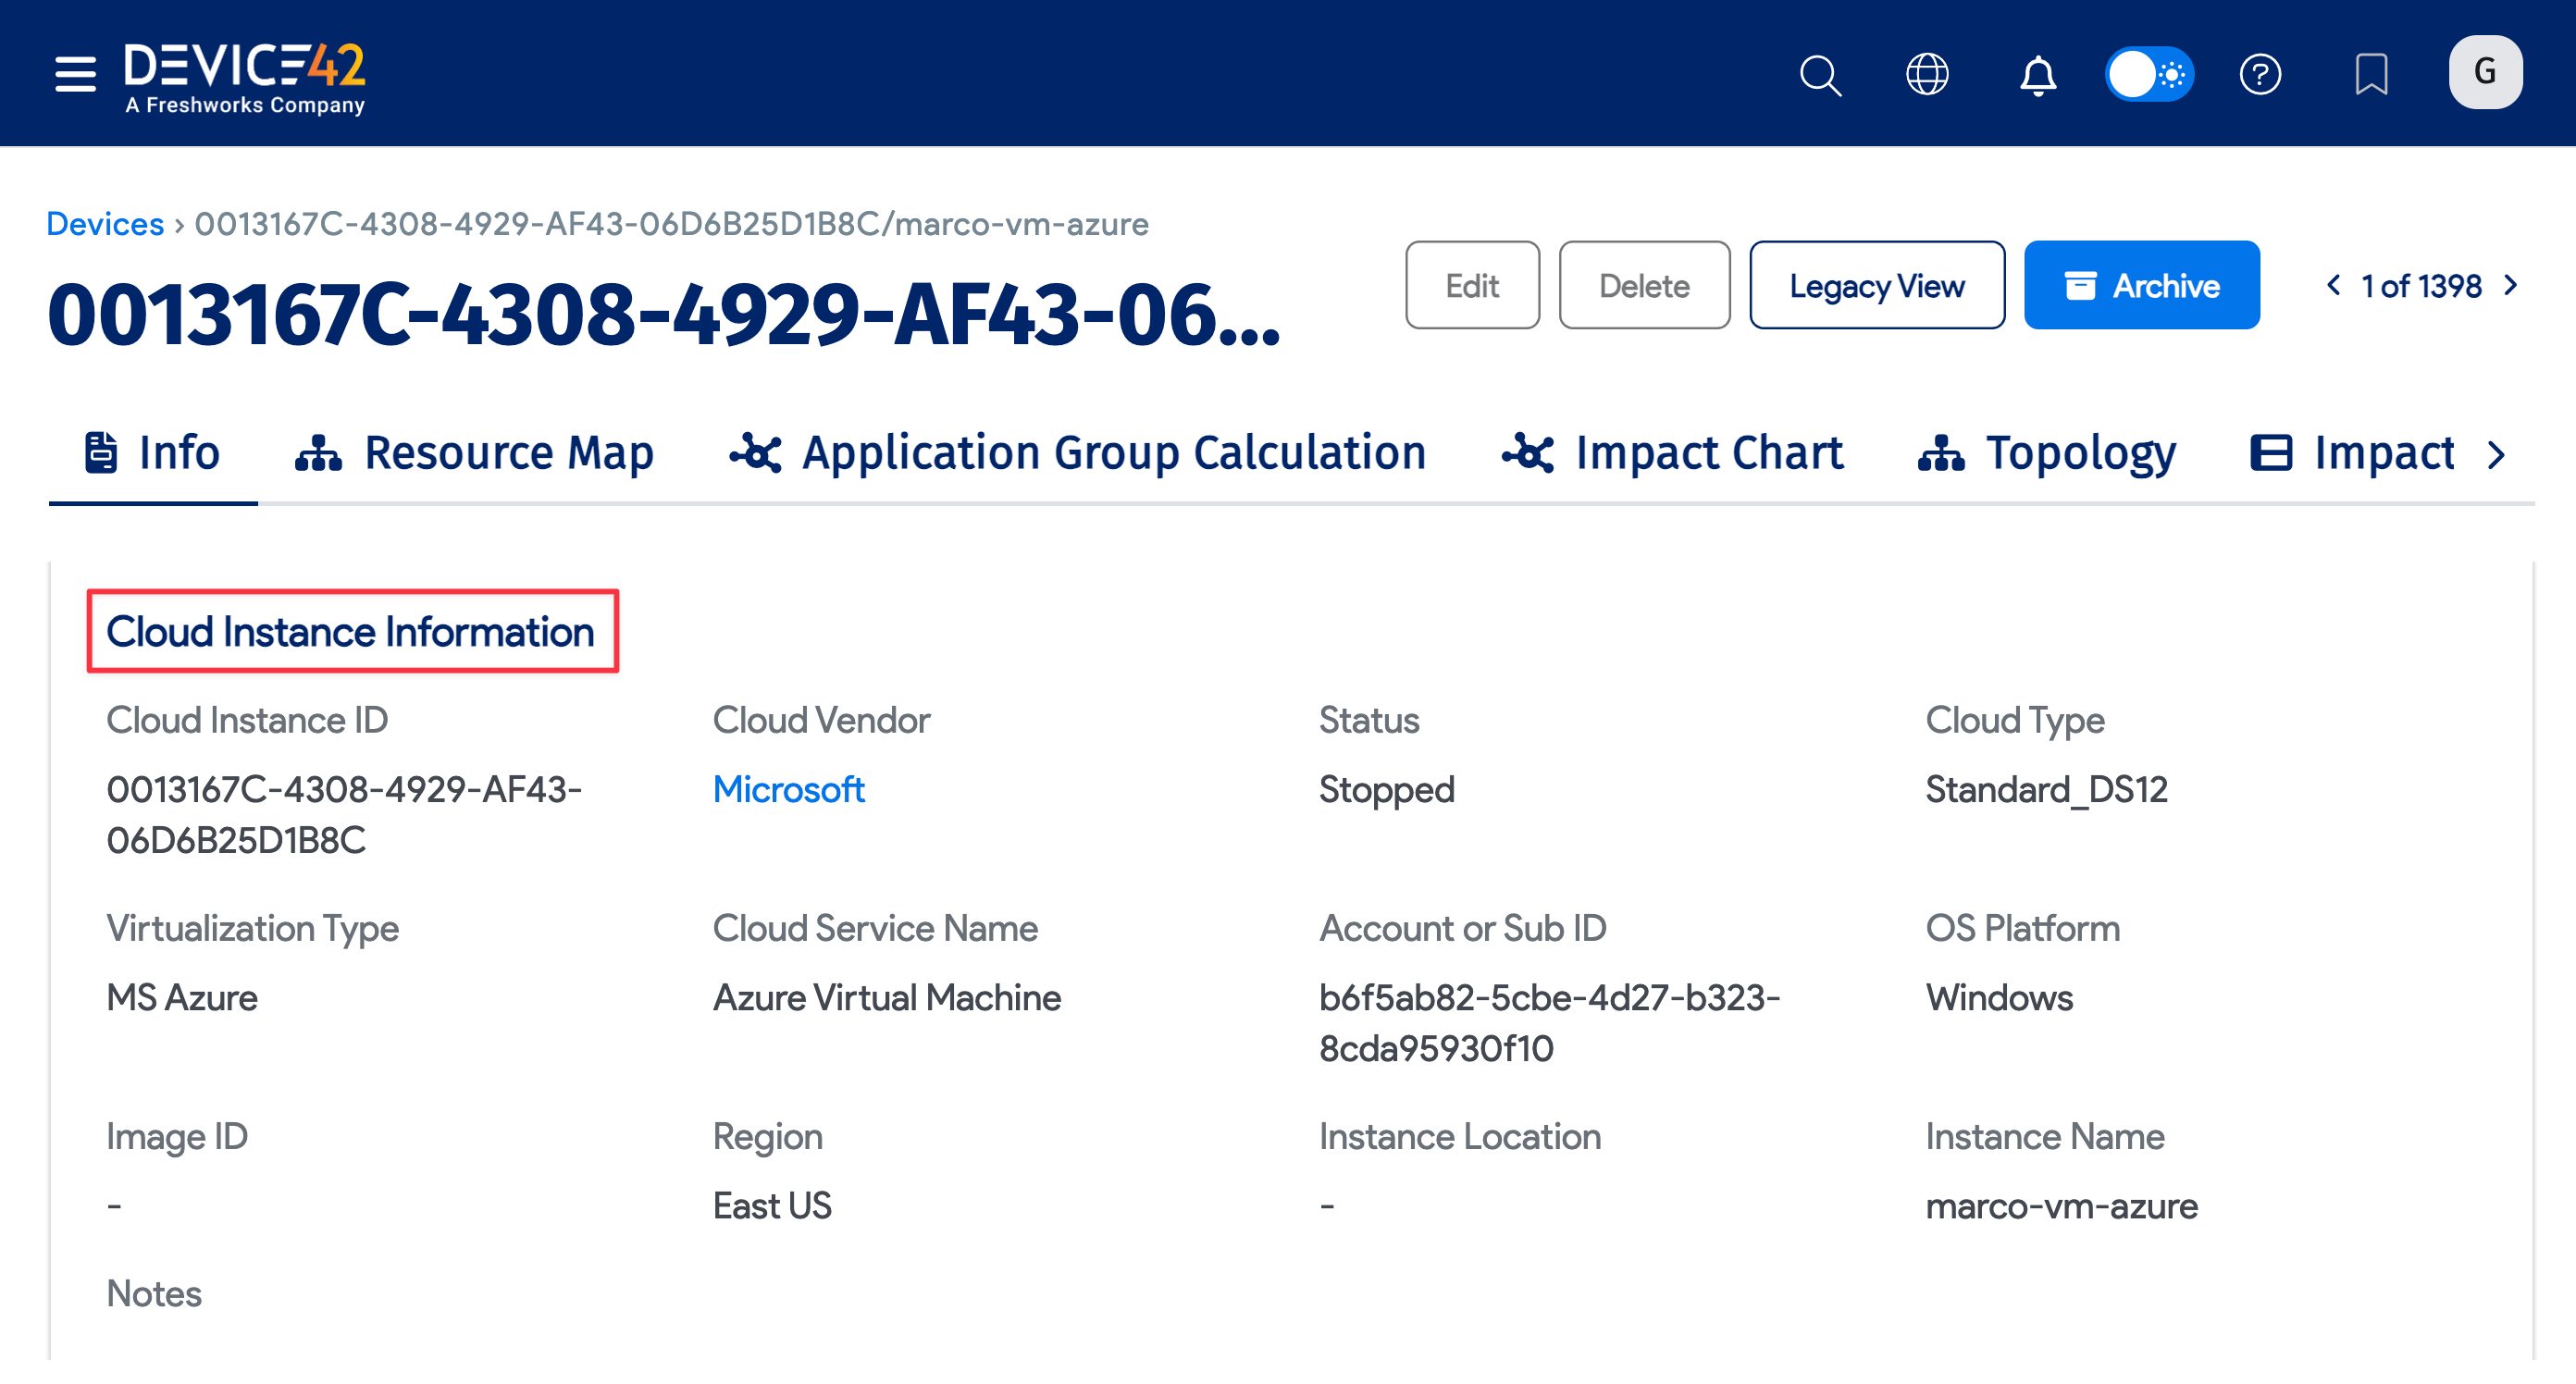The height and width of the screenshot is (1384, 2576).
Task: Go to the next device with the right arrow
Action: (x=2511, y=285)
